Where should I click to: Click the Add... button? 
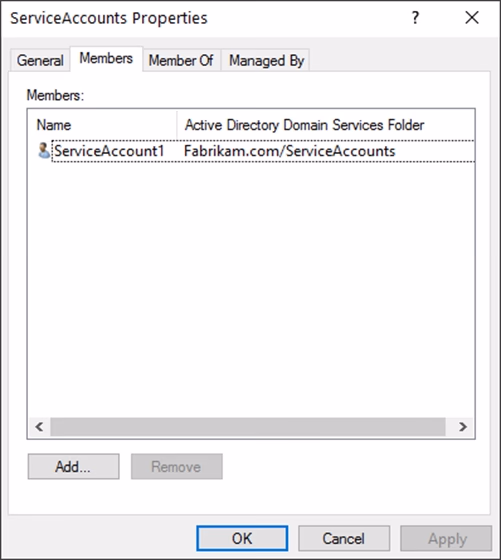74,466
